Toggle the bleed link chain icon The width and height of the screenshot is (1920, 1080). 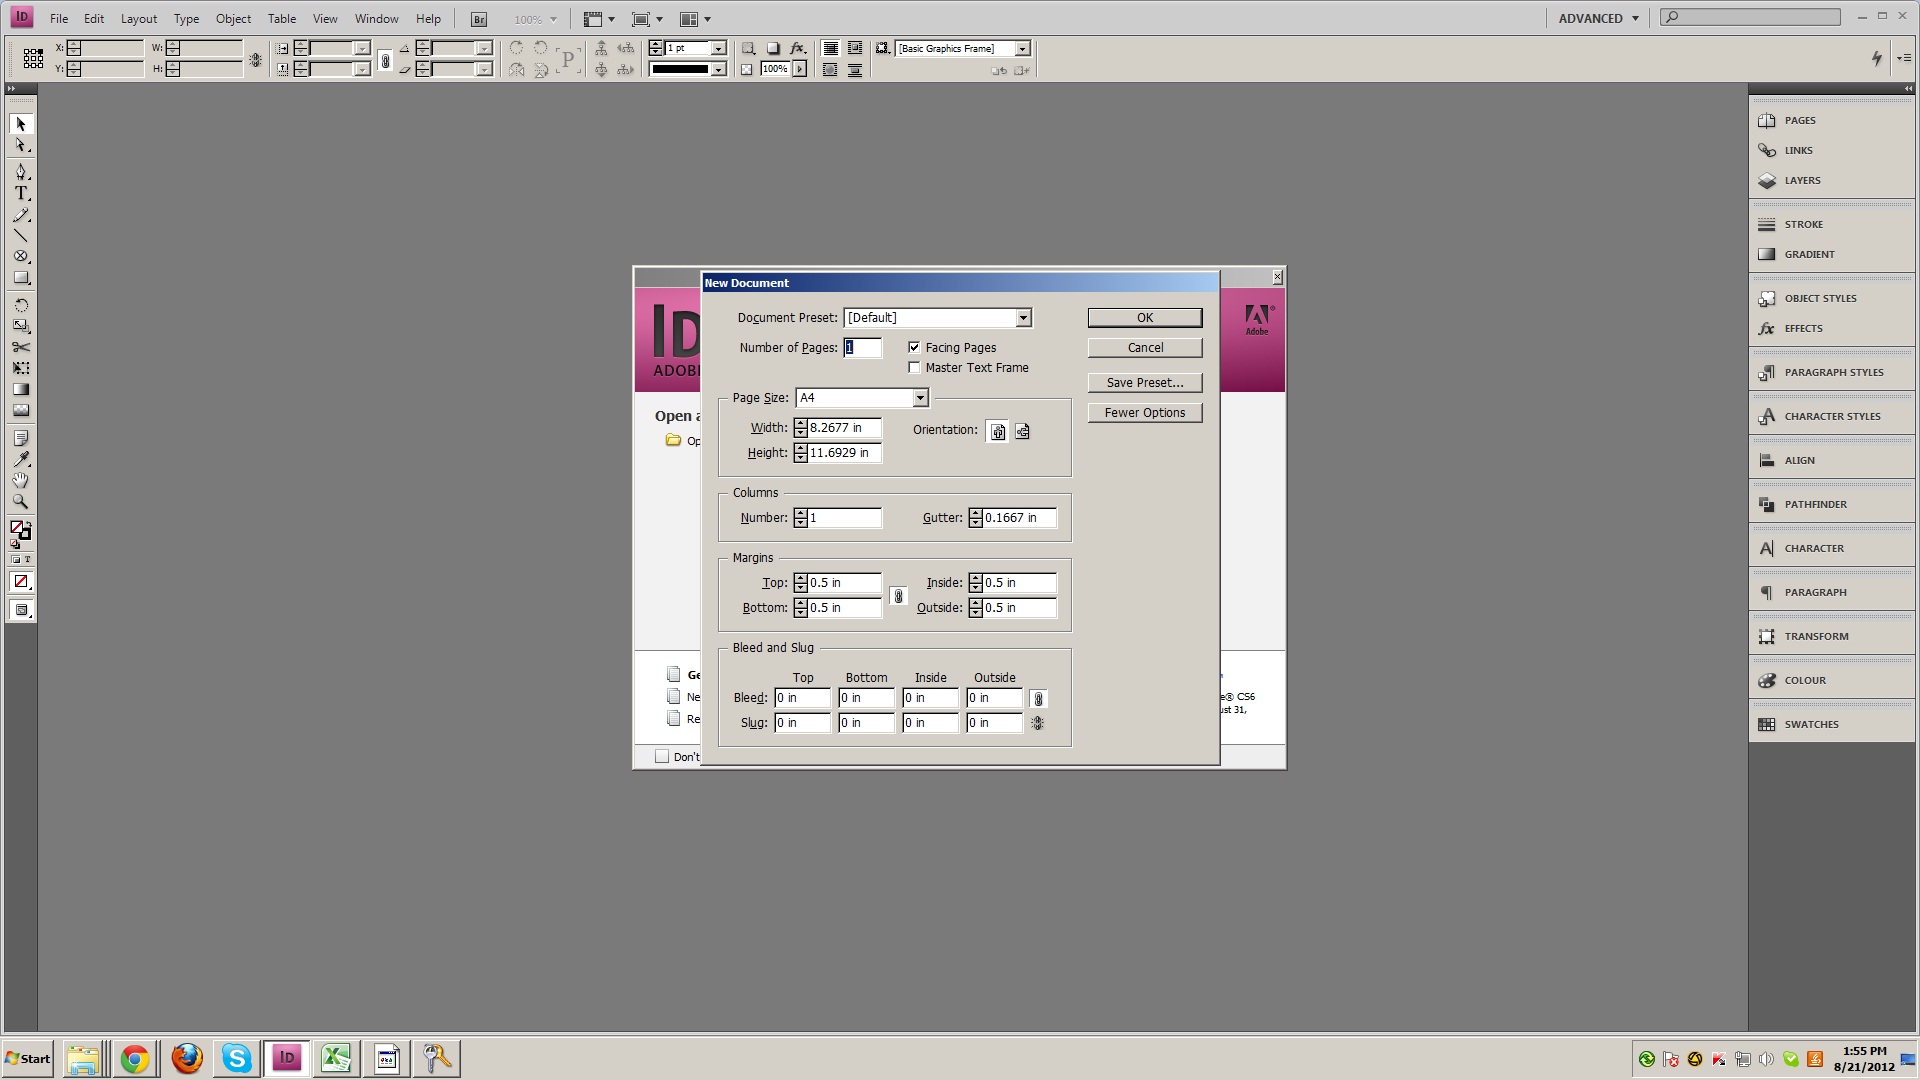(1038, 698)
